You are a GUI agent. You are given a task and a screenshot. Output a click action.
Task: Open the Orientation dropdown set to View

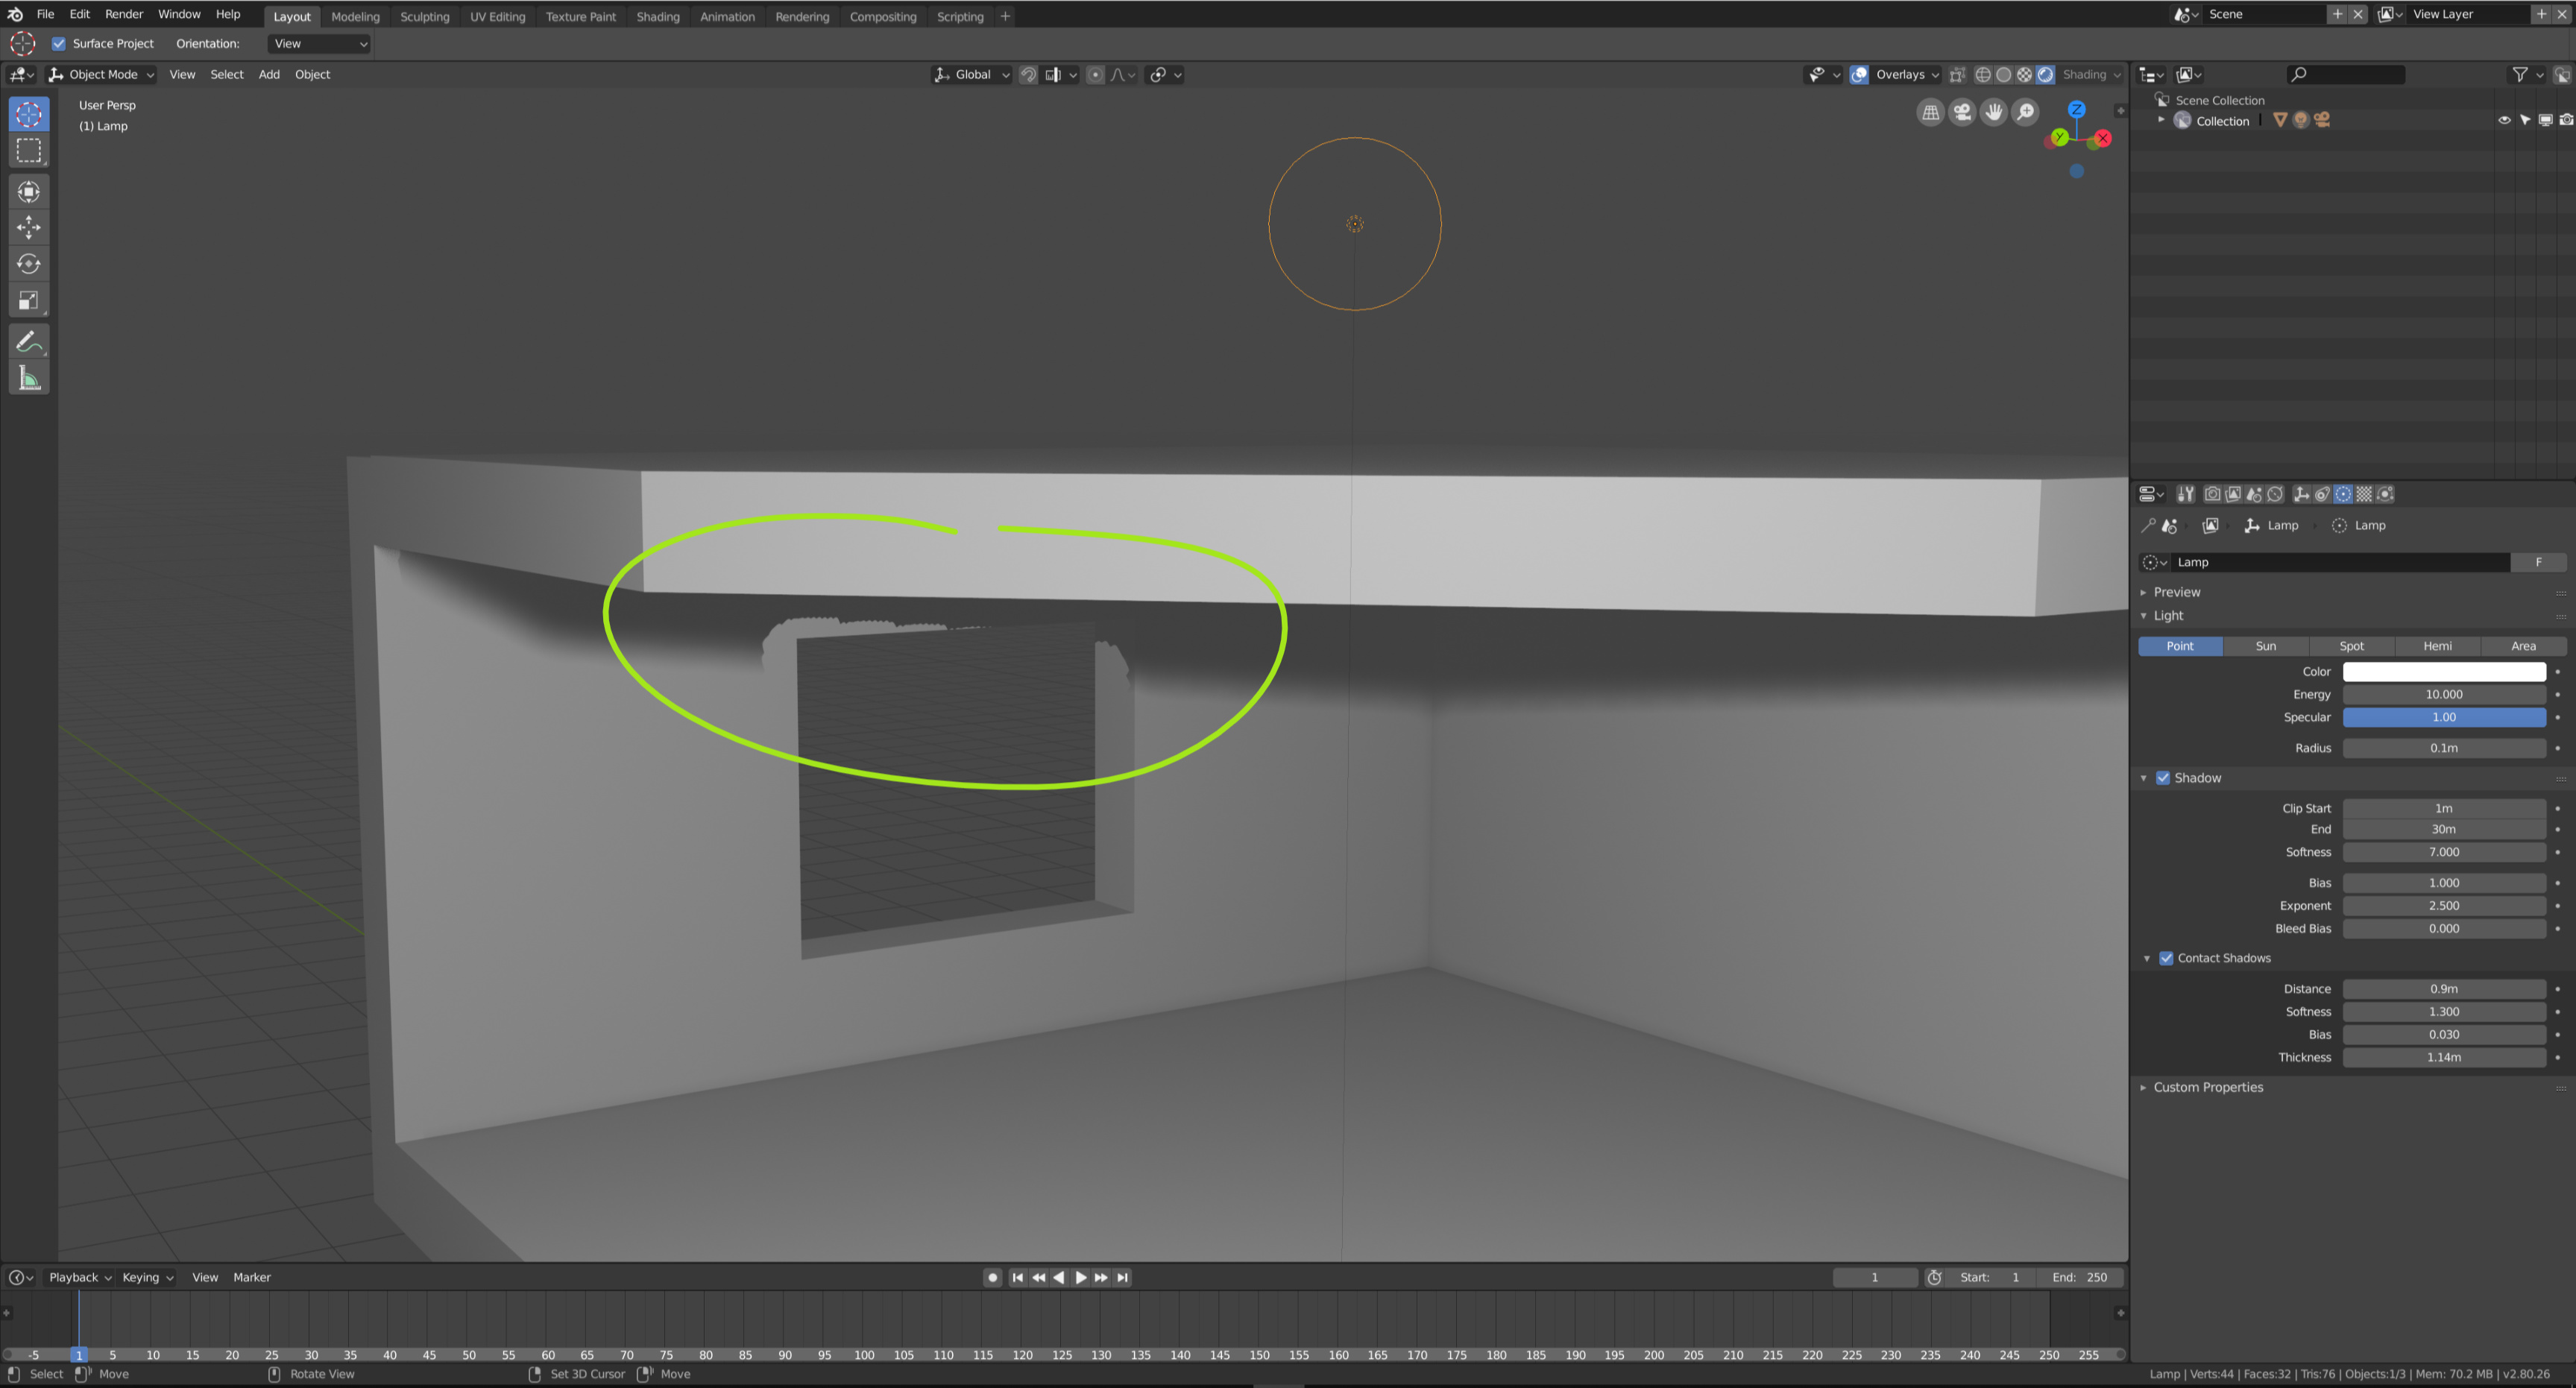[318, 43]
